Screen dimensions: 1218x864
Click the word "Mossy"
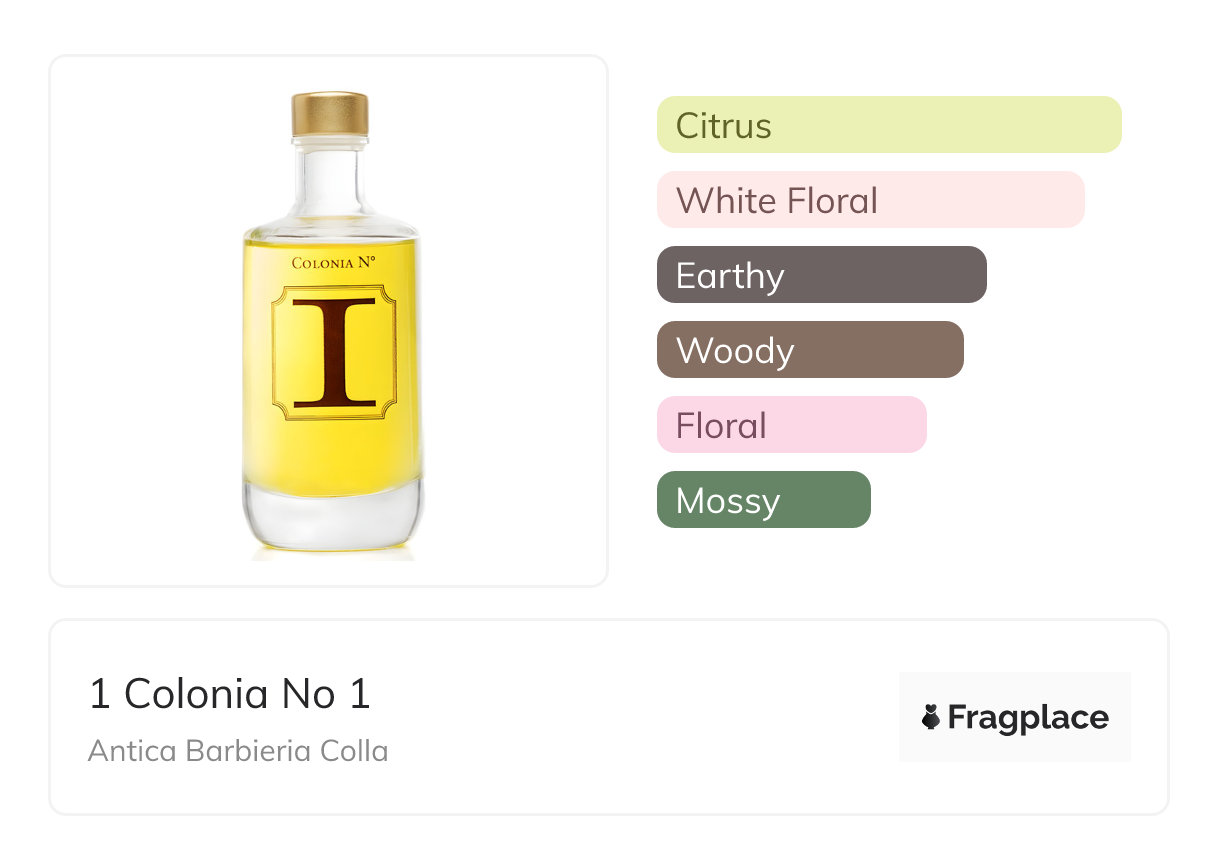click(727, 500)
